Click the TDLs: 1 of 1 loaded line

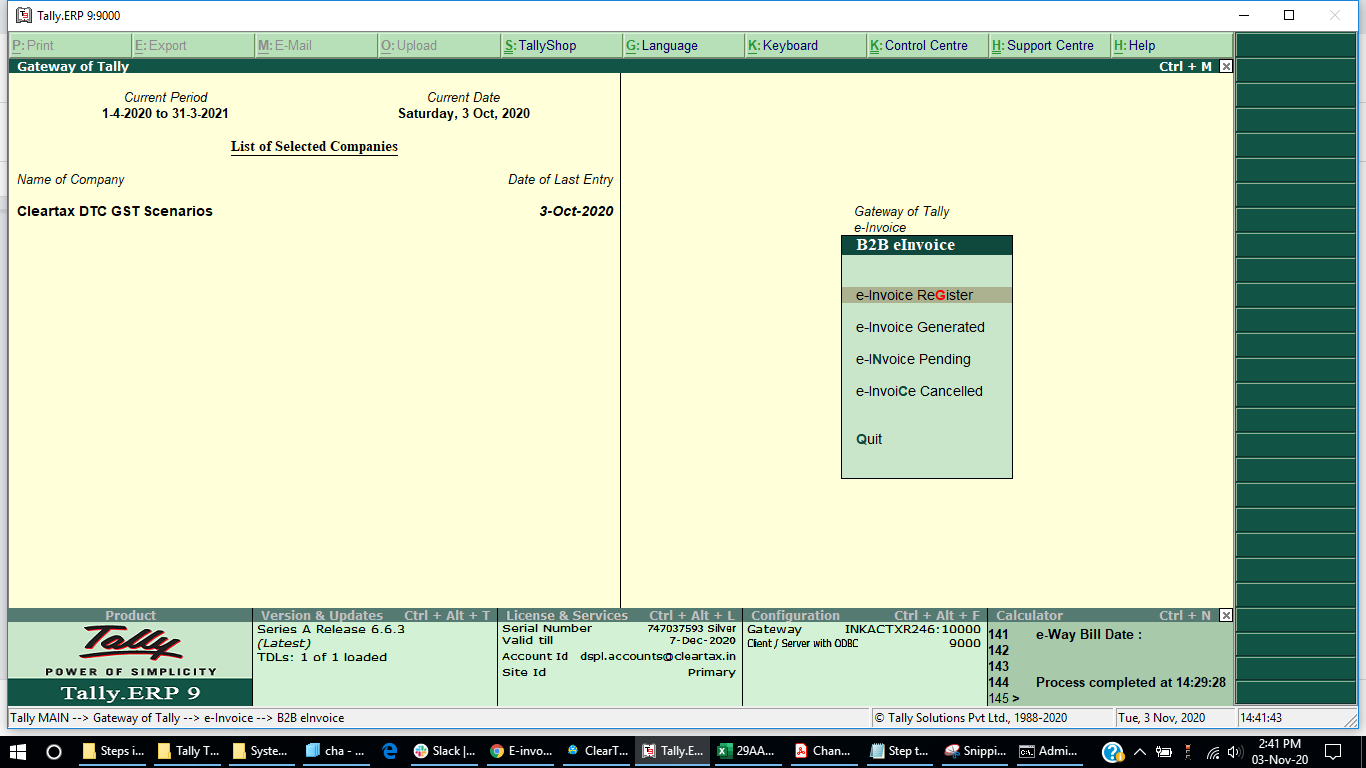pos(322,657)
